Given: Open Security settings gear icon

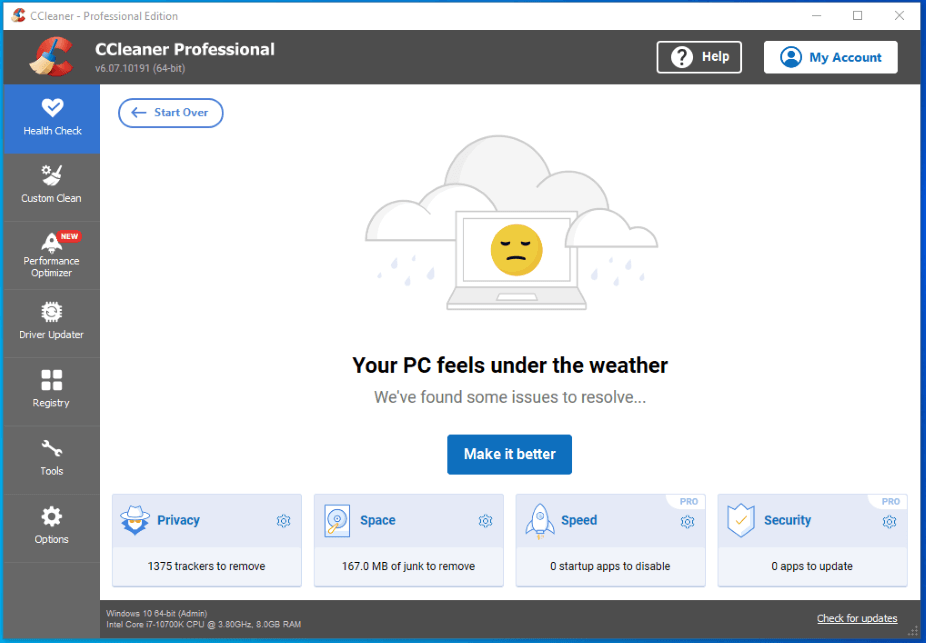Looking at the screenshot, I should tap(889, 521).
